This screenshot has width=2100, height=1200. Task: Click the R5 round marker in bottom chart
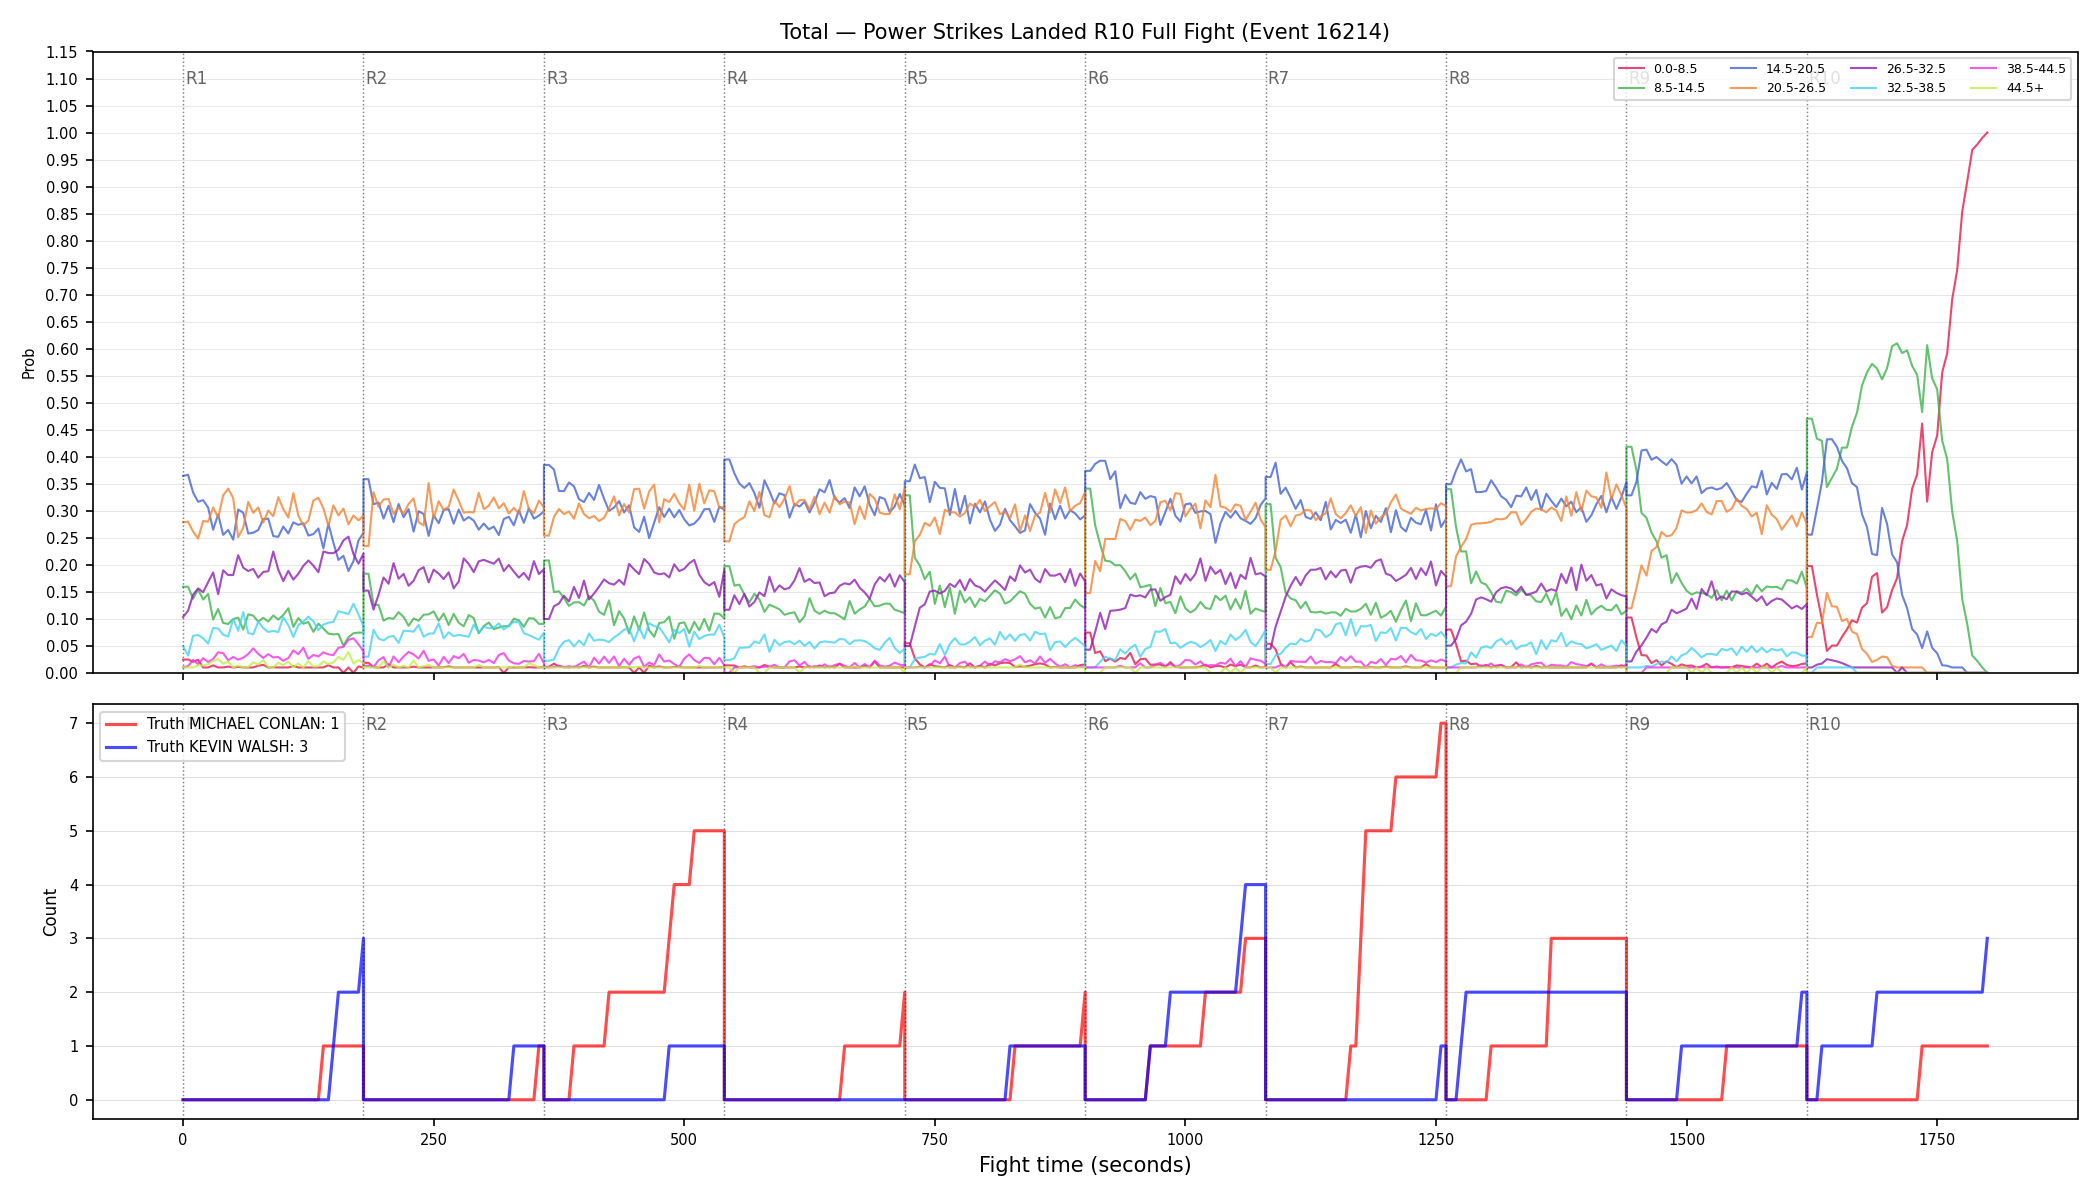(917, 724)
